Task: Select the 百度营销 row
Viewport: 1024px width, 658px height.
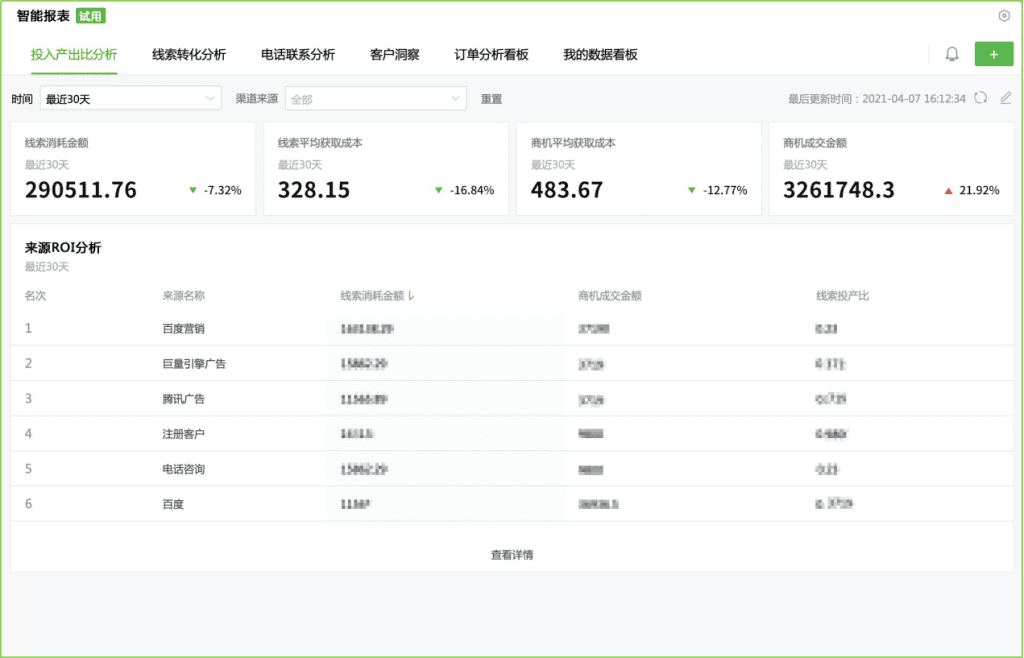Action: (x=189, y=328)
